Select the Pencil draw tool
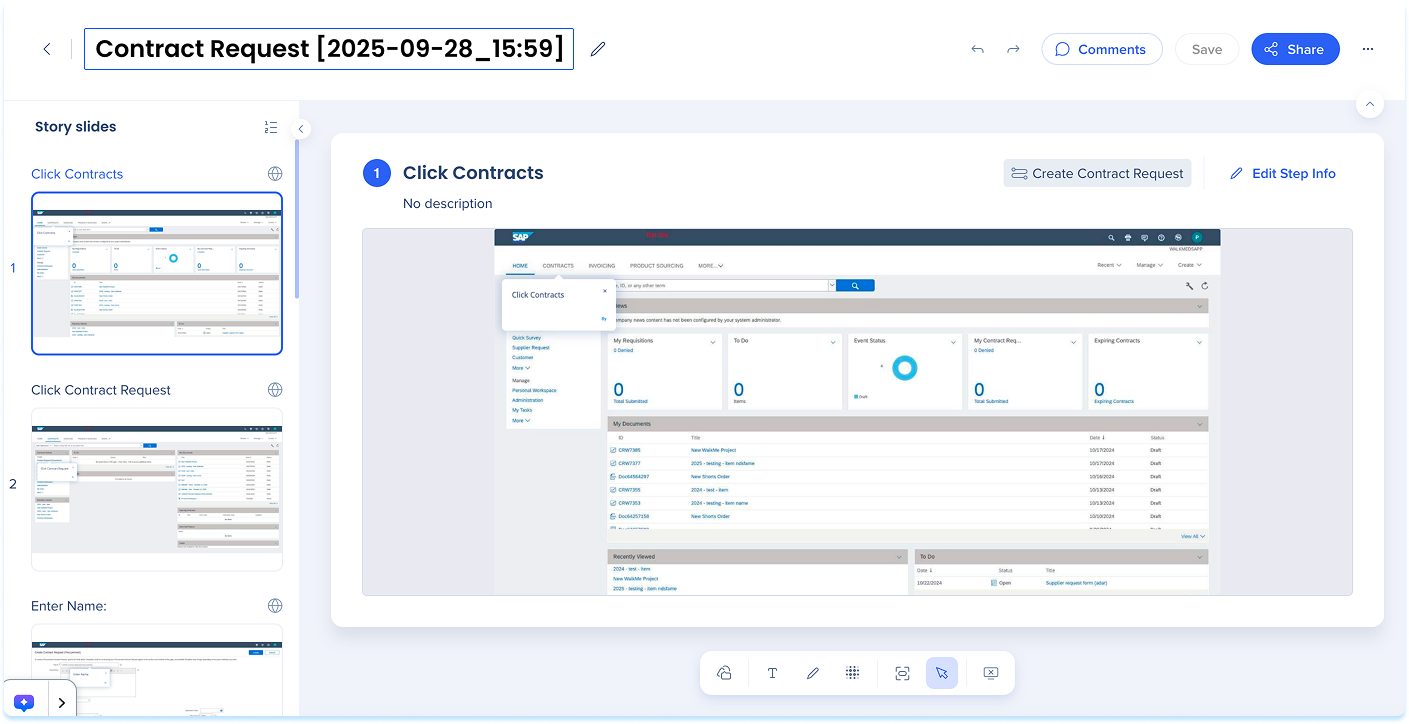1409x724 pixels. tap(812, 673)
